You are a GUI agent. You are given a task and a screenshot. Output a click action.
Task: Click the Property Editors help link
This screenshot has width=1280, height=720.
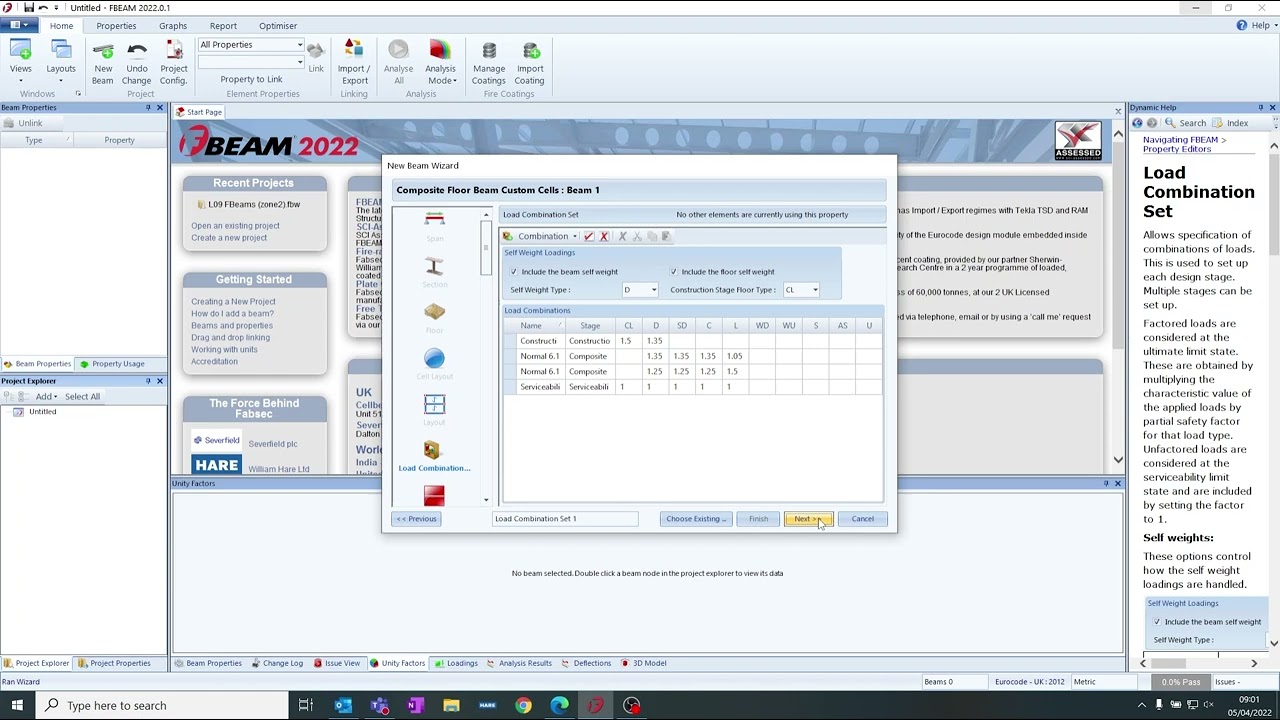coord(1177,149)
